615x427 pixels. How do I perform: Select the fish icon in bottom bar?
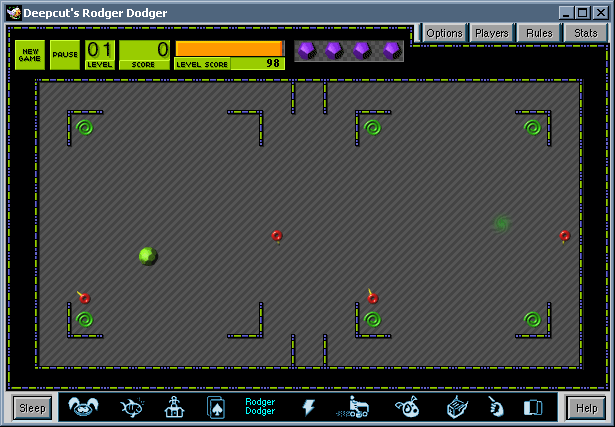pyautogui.click(x=131, y=407)
